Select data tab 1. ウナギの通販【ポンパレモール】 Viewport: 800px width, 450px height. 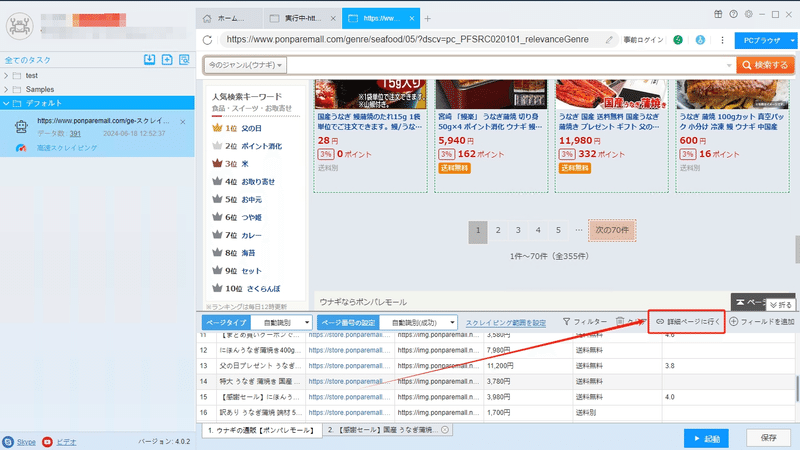pyautogui.click(x=262, y=430)
